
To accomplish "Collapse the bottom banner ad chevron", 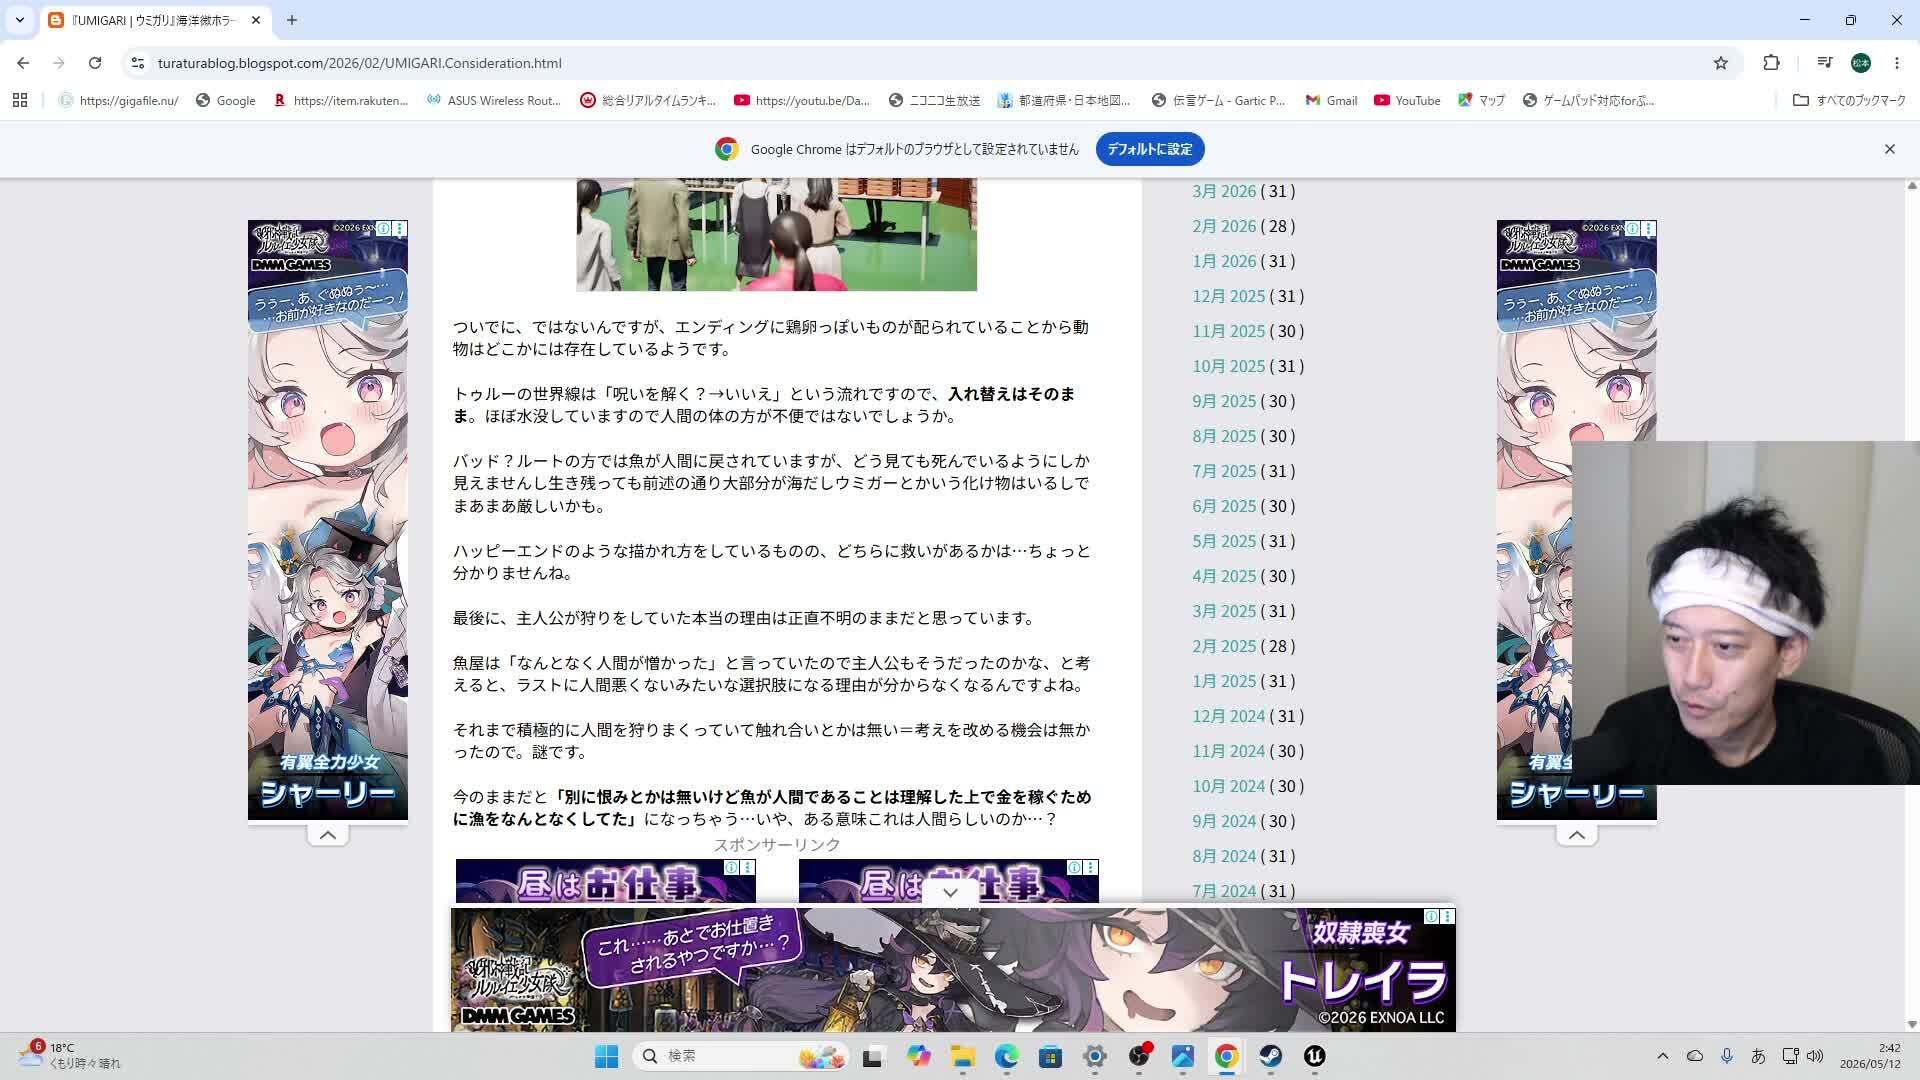I will click(x=950, y=892).
